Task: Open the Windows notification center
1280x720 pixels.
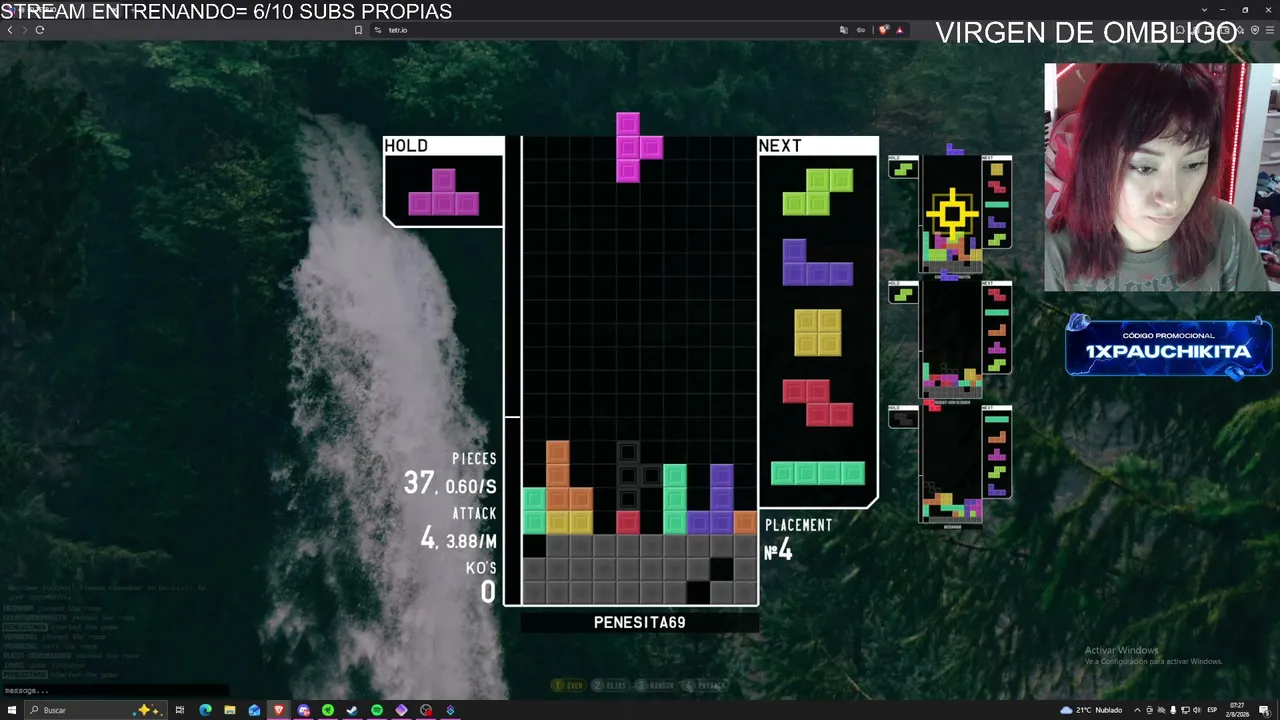Action: [x=1265, y=710]
